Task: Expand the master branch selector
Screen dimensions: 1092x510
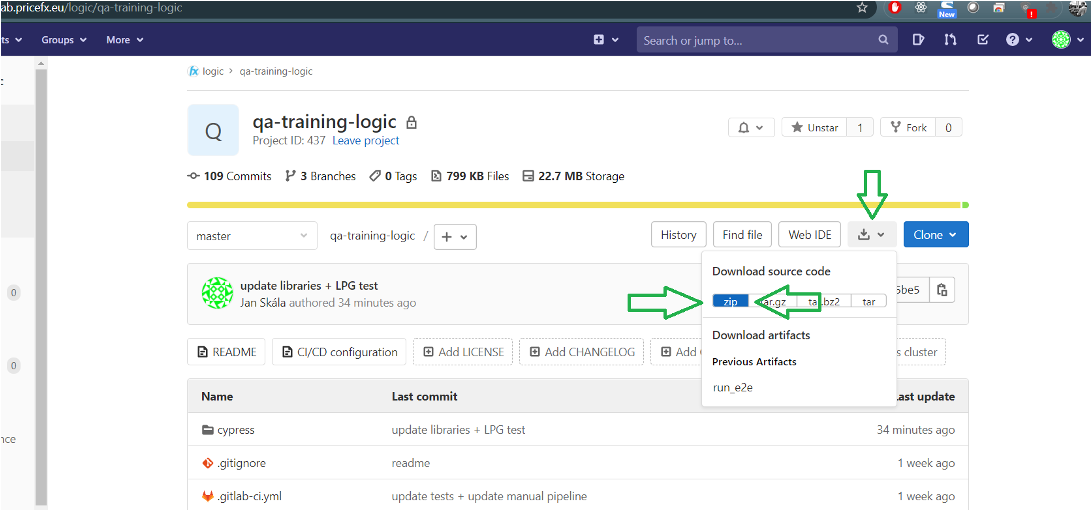Action: [251, 235]
